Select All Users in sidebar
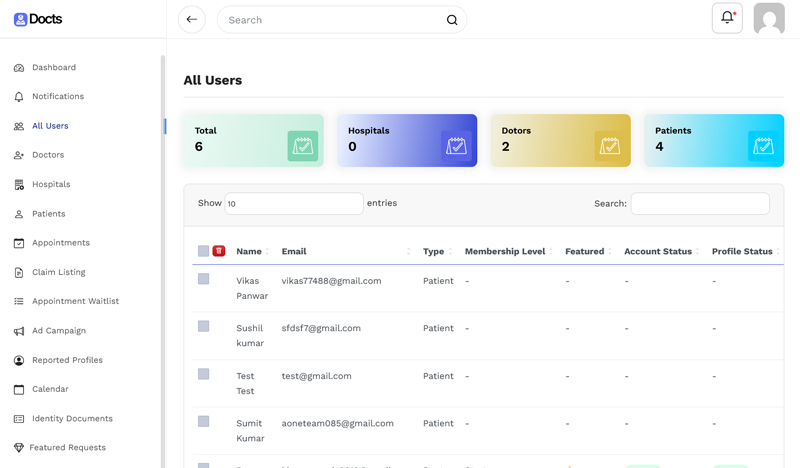Image resolution: width=800 pixels, height=468 pixels. point(50,126)
